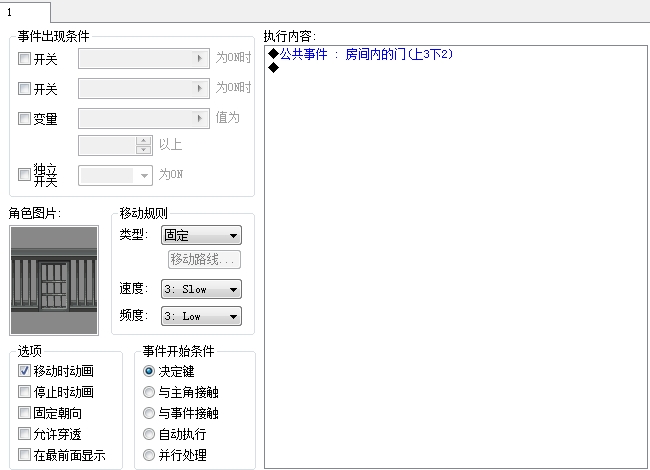Decrease variable value with down stepper arrow

pos(143,150)
